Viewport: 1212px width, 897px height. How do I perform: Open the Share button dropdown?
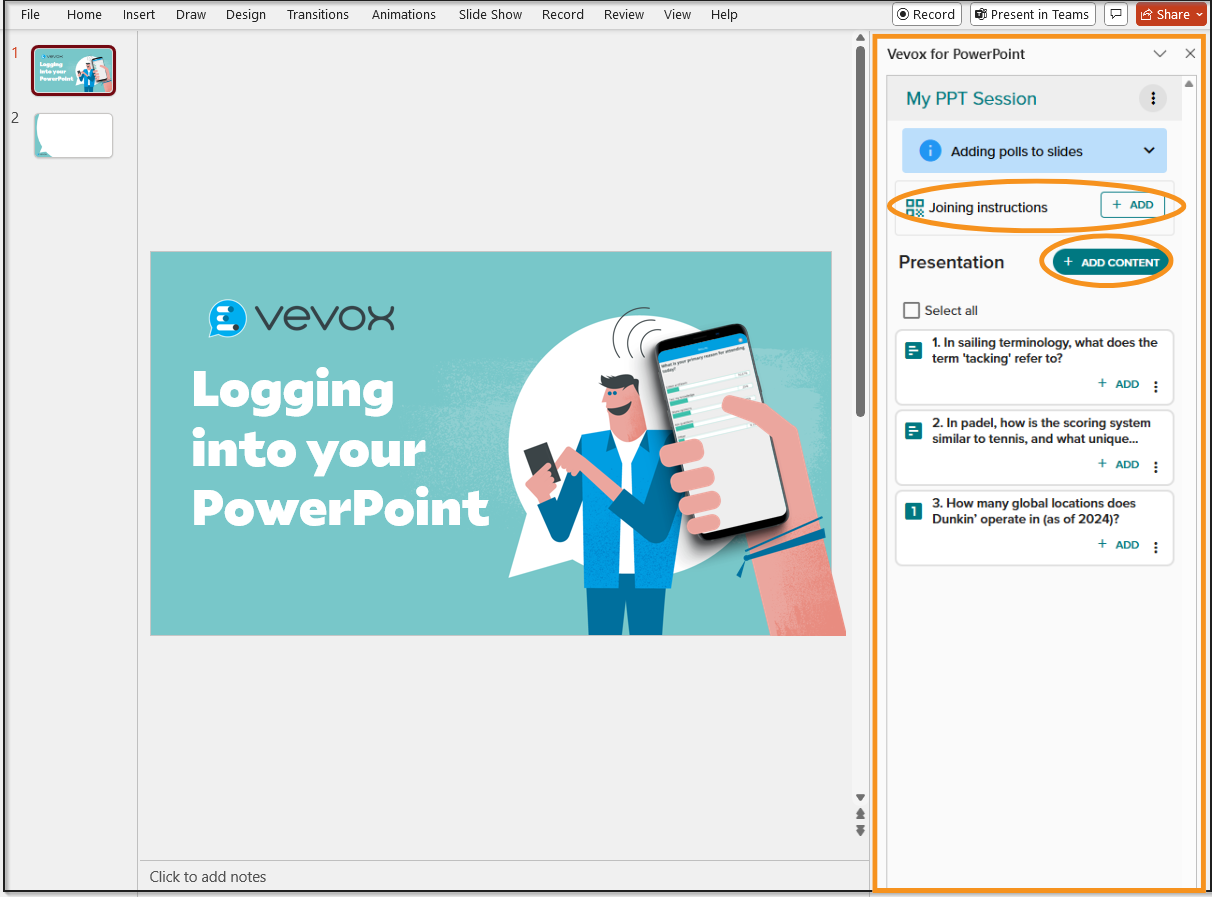click(x=1200, y=15)
